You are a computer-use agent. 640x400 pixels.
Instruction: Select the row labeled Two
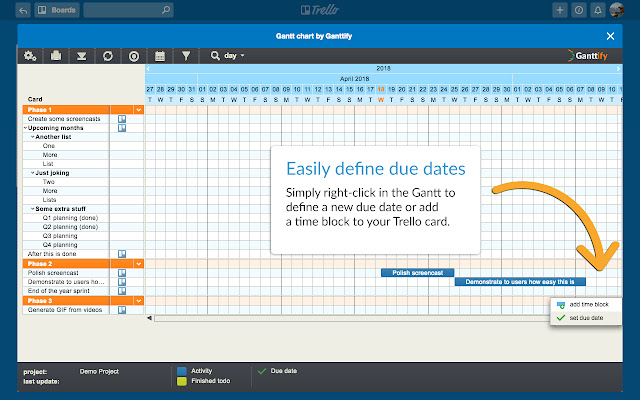tap(83, 182)
